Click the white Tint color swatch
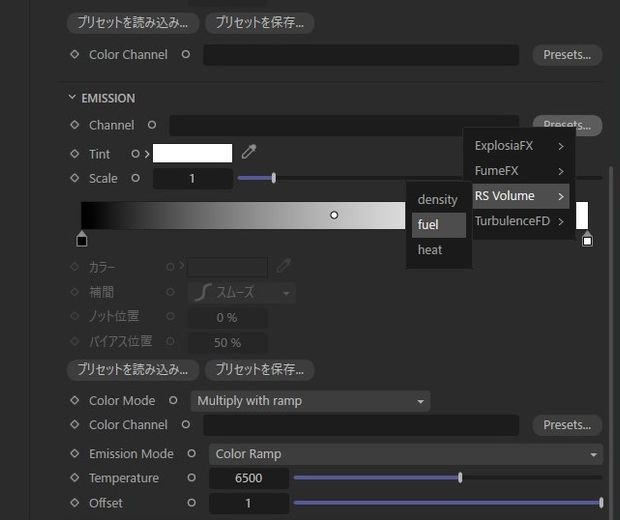 point(193,153)
